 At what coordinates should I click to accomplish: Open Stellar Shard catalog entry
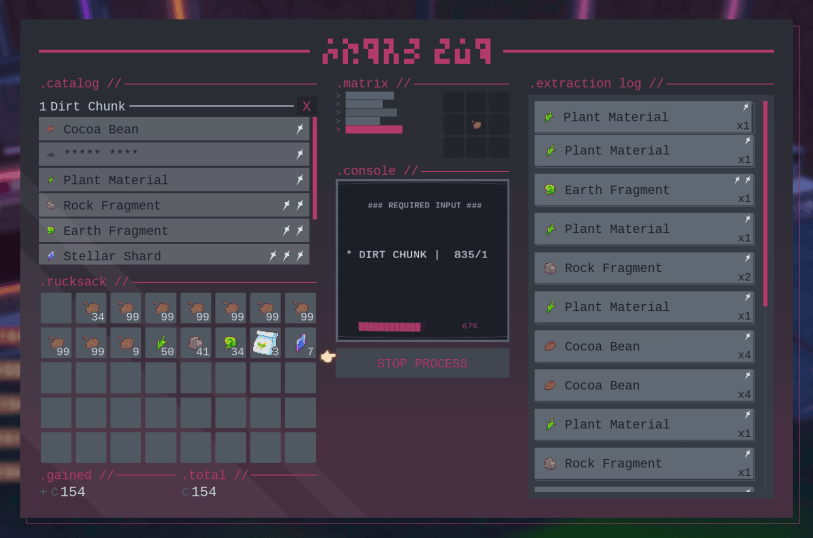click(174, 255)
